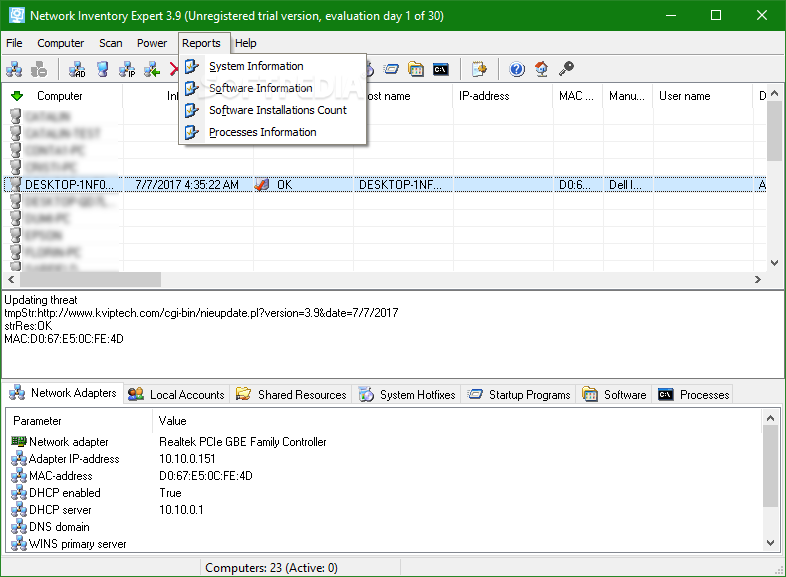This screenshot has height=577, width=786.
Task: Click the WINS primary server parameter
Action: point(78,544)
